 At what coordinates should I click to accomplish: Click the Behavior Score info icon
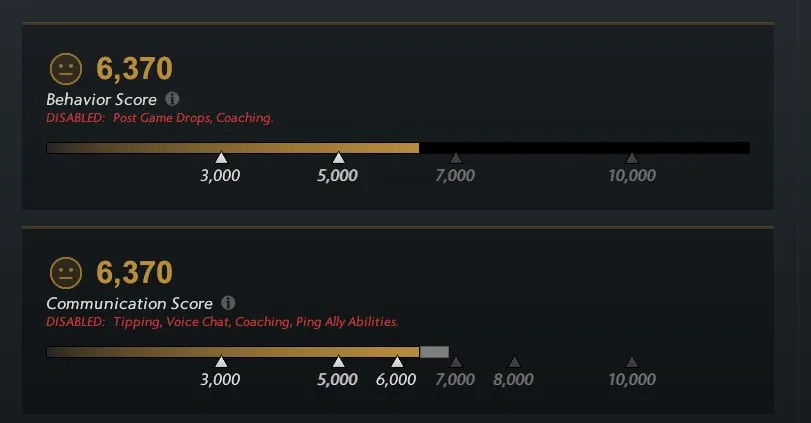pos(172,99)
